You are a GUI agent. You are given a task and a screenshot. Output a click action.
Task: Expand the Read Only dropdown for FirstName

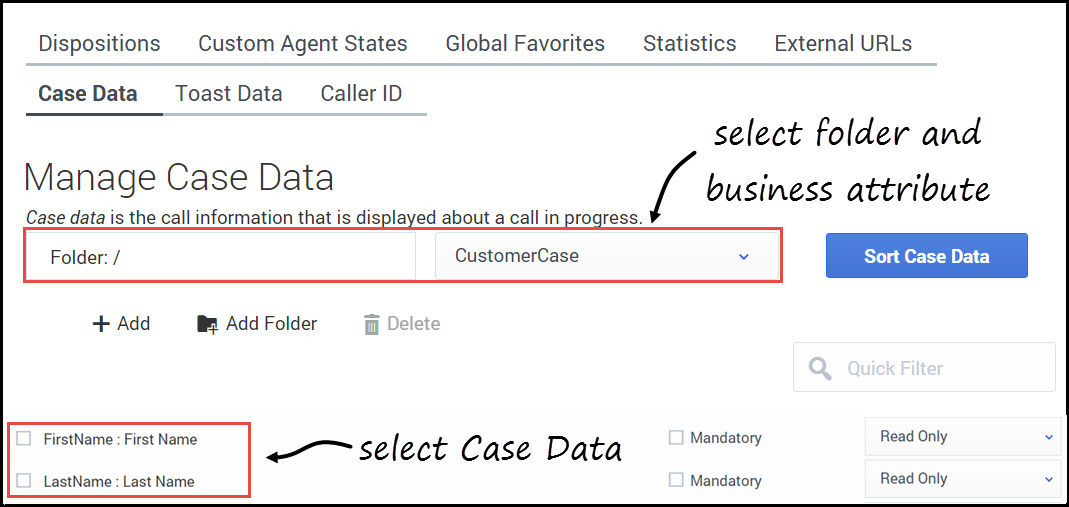(x=961, y=437)
